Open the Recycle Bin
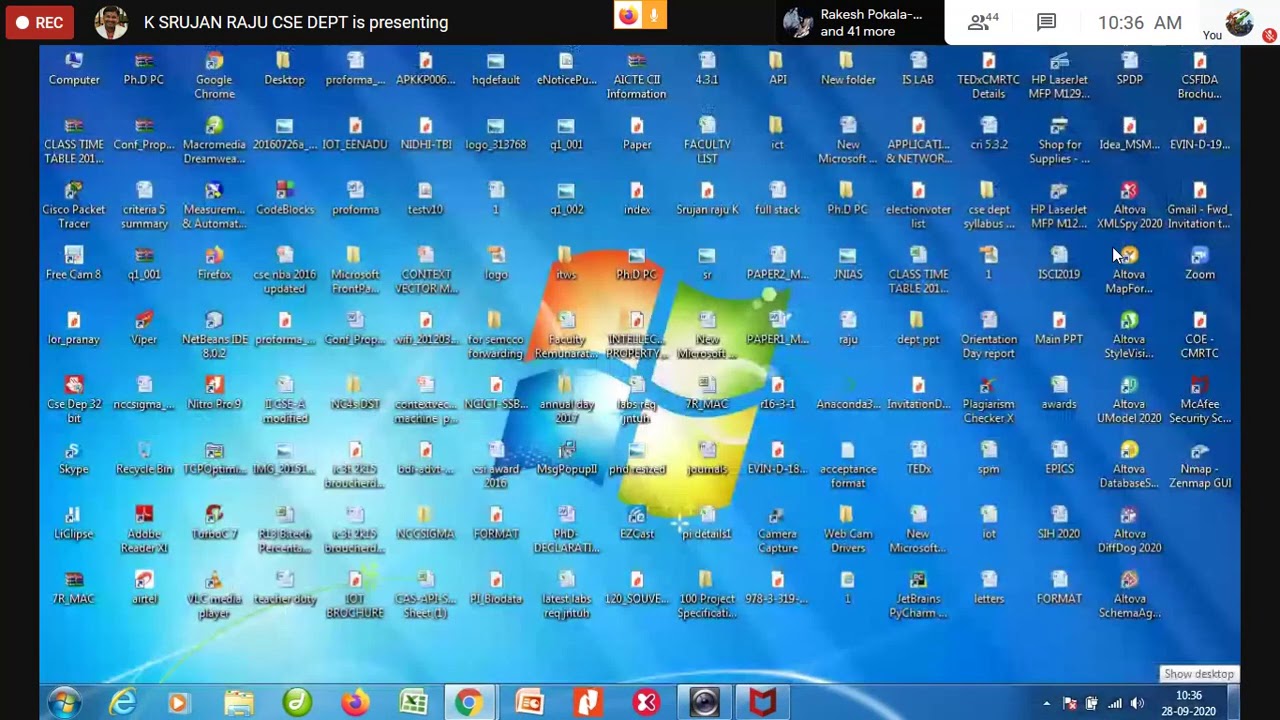 coord(144,459)
